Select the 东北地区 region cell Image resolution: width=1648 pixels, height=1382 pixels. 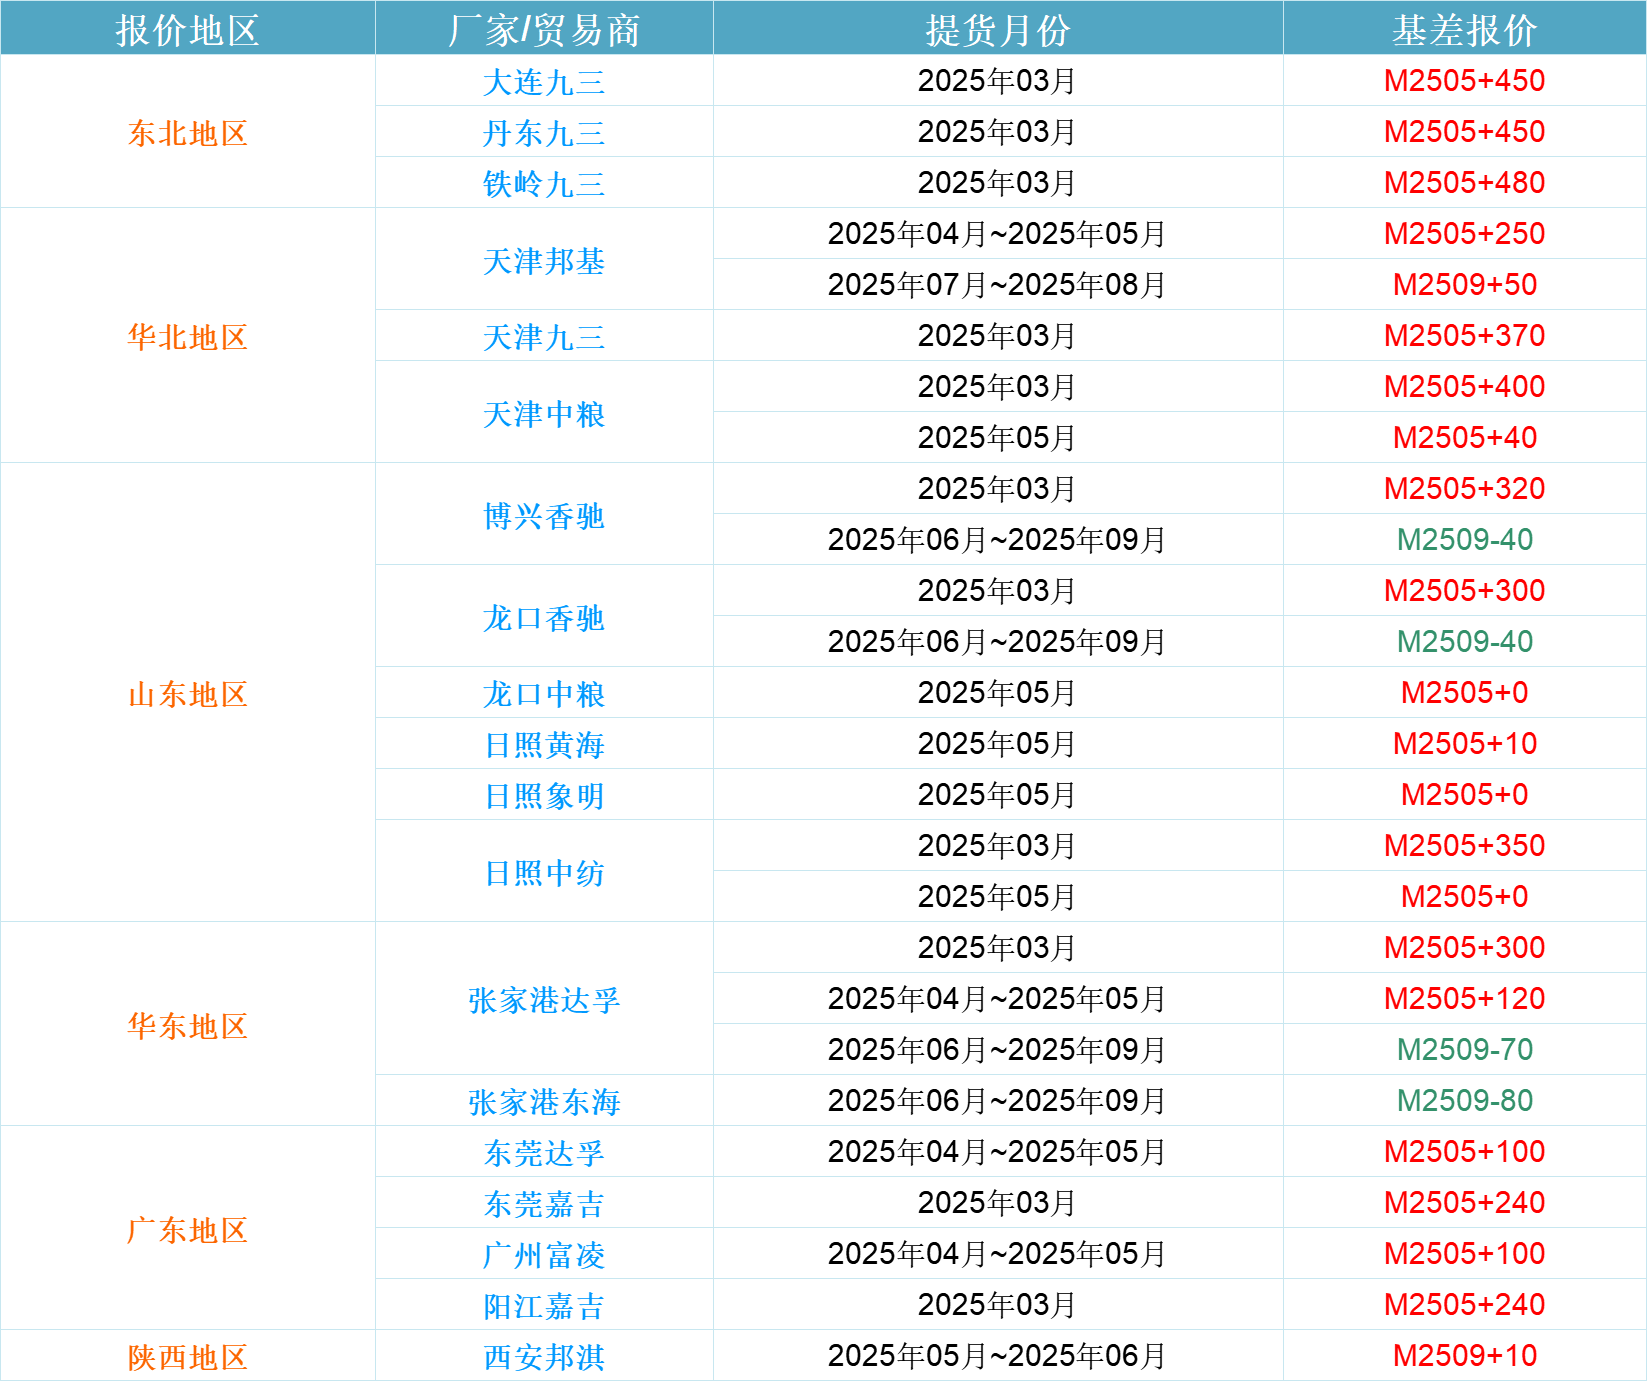pos(187,133)
